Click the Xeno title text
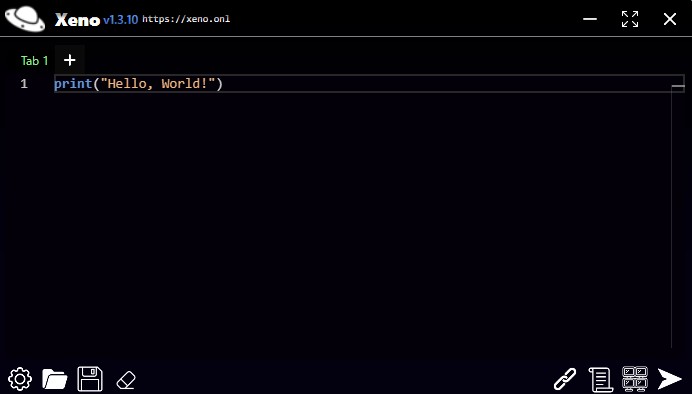The height and width of the screenshot is (394, 692). pyautogui.click(x=77, y=20)
